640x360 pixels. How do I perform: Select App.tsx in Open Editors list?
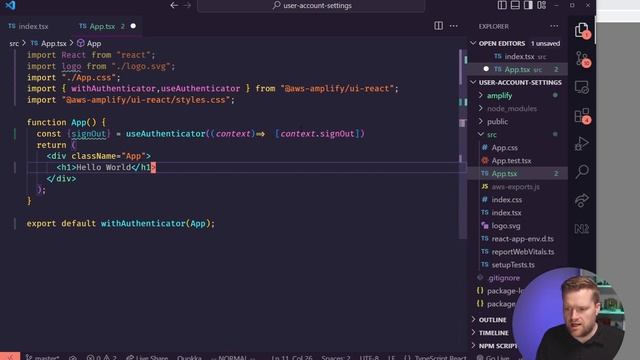tap(518, 69)
